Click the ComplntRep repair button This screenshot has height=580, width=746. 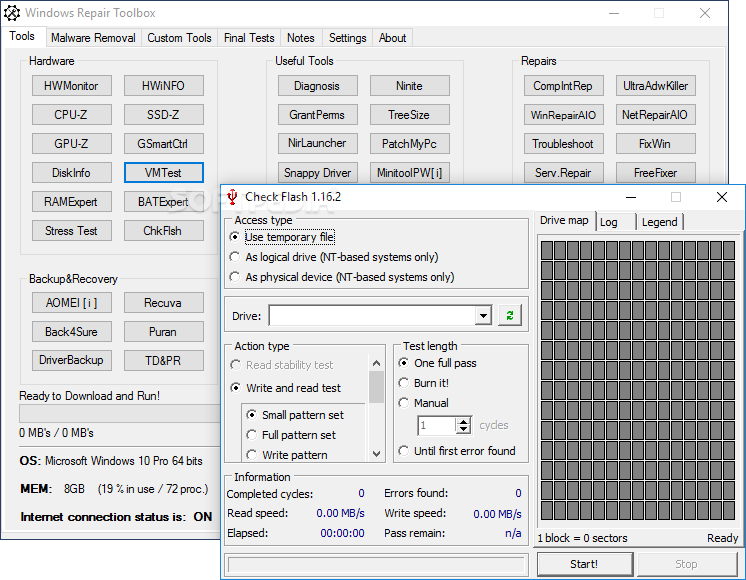point(564,86)
